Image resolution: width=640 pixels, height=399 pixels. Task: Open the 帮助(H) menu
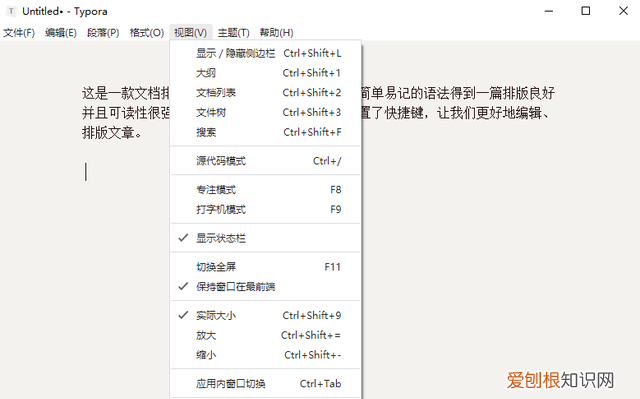click(276, 33)
